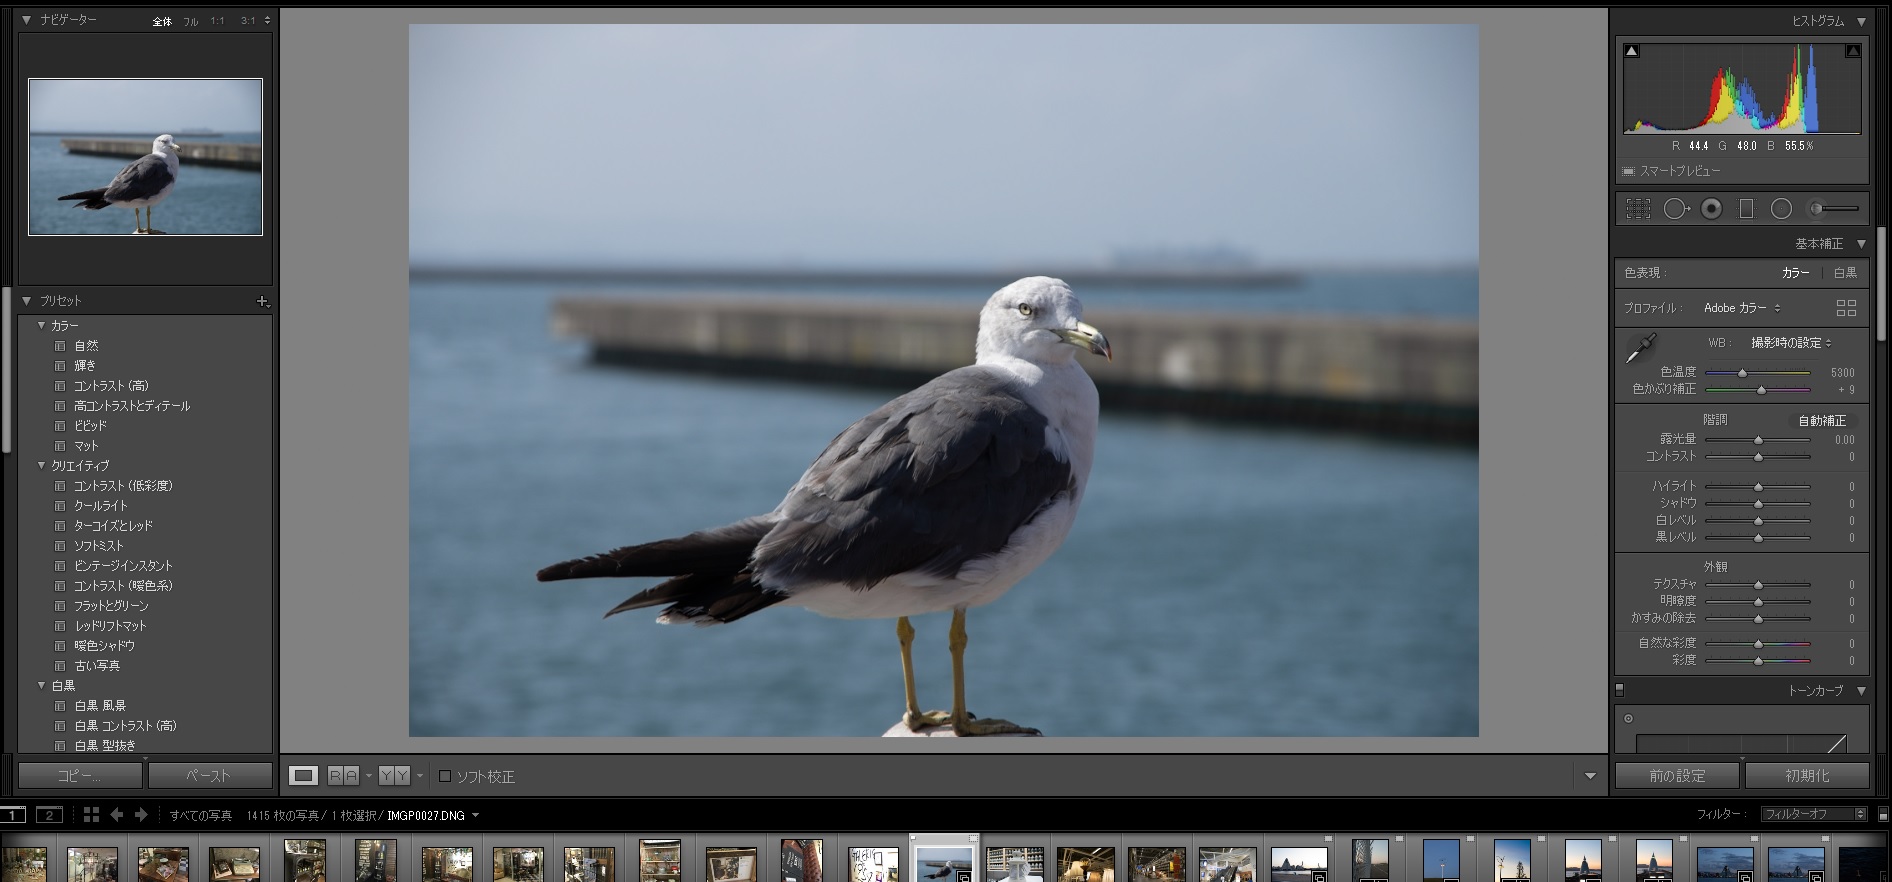Apply the ビビッド preset

tap(90, 426)
